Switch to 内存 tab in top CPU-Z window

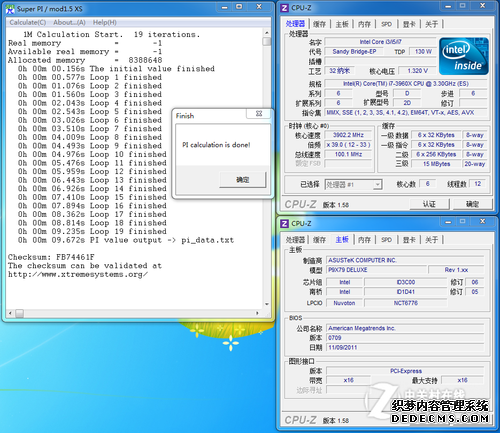[x=364, y=24]
